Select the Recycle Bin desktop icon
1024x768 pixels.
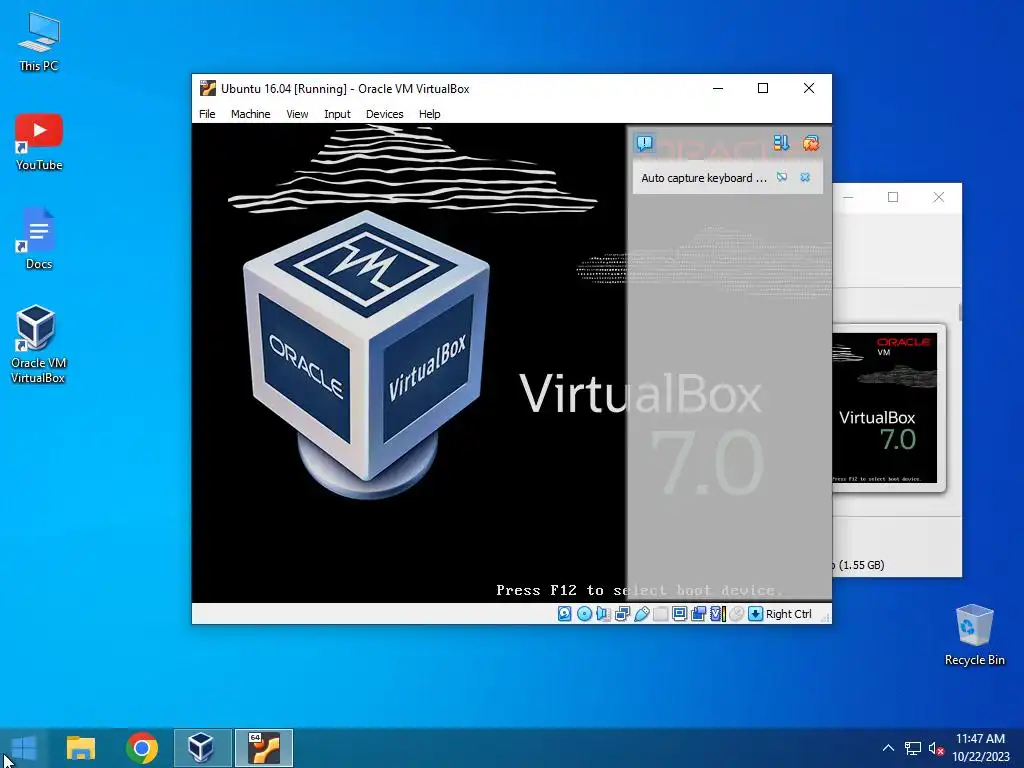tap(974, 635)
